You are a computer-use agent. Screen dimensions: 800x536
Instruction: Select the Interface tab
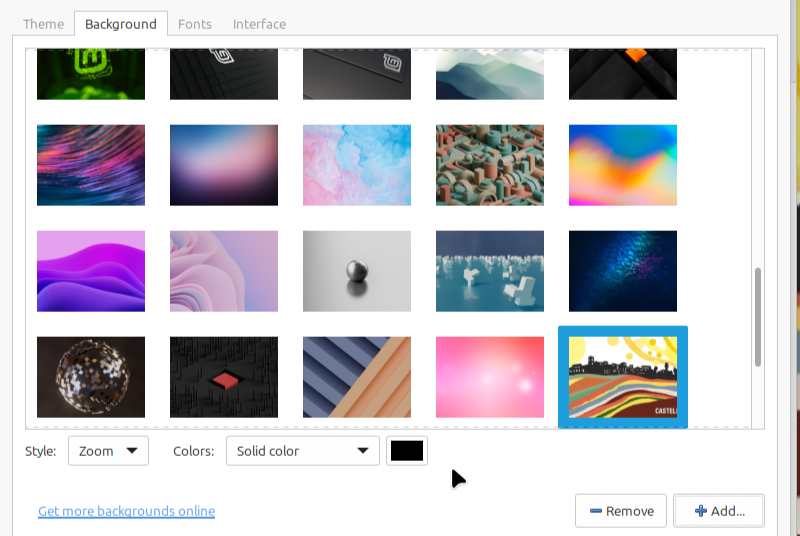pos(259,24)
